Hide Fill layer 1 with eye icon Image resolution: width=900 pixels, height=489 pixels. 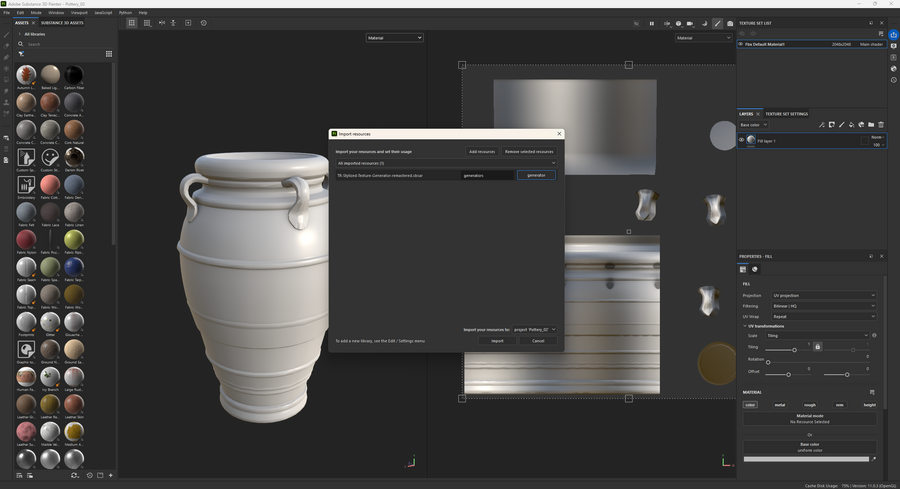[x=742, y=141]
